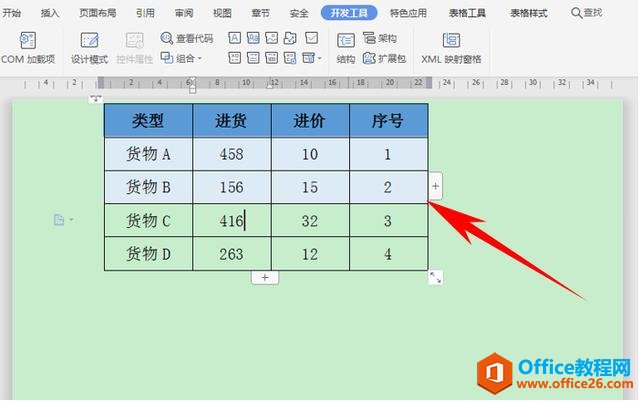Switch to the 表格样式 tab
This screenshot has width=640, height=401.
click(529, 13)
